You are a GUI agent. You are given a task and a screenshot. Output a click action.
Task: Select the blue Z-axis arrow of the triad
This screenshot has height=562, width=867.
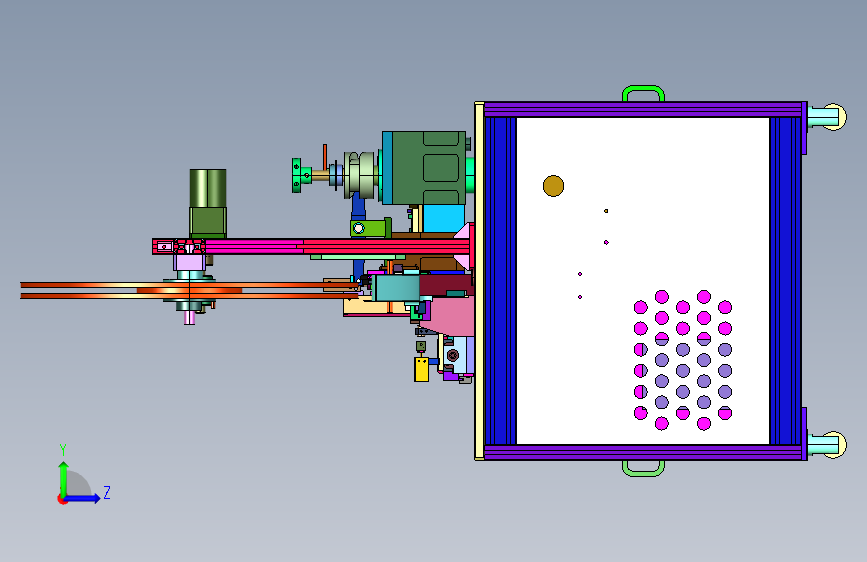pyautogui.click(x=82, y=498)
